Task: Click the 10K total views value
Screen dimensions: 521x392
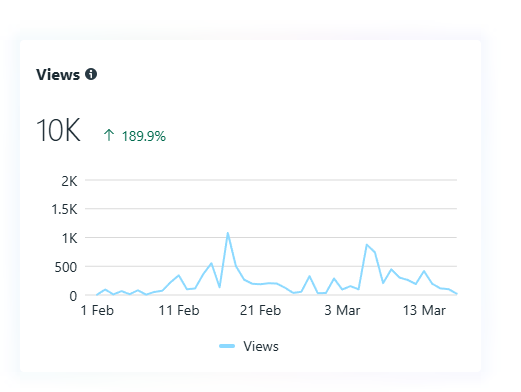Action: point(58,130)
